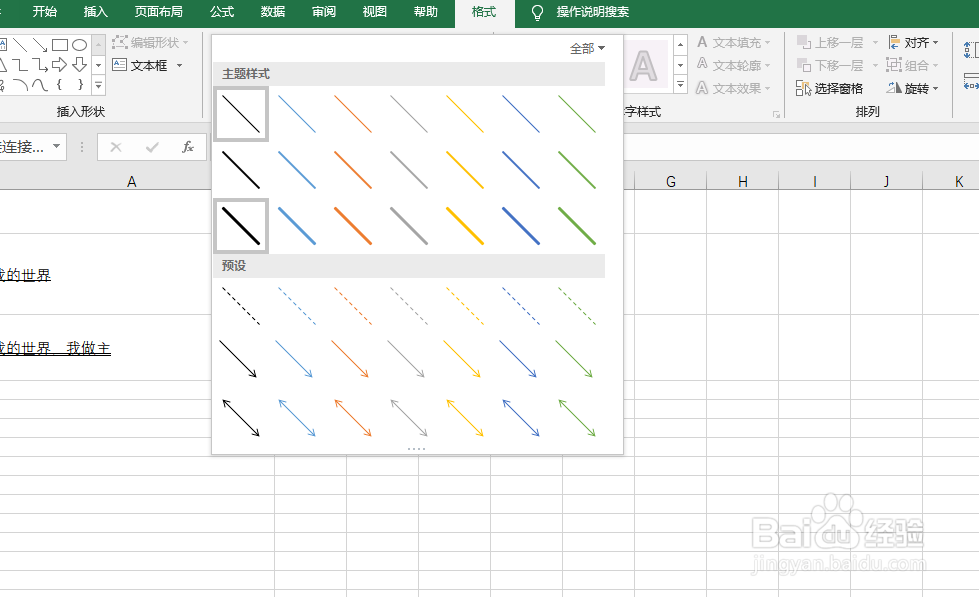
Task: Open the 公式 (Formulas) tab
Action: click(x=222, y=12)
